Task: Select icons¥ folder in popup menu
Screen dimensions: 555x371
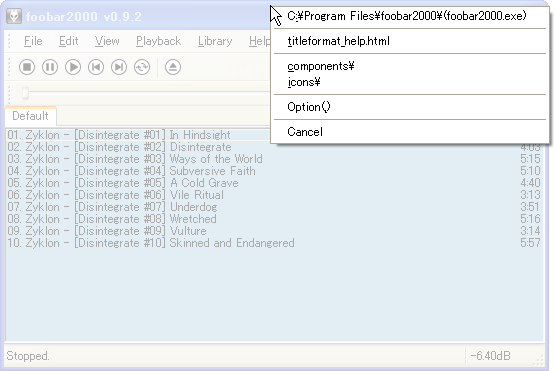Action: click(410, 82)
